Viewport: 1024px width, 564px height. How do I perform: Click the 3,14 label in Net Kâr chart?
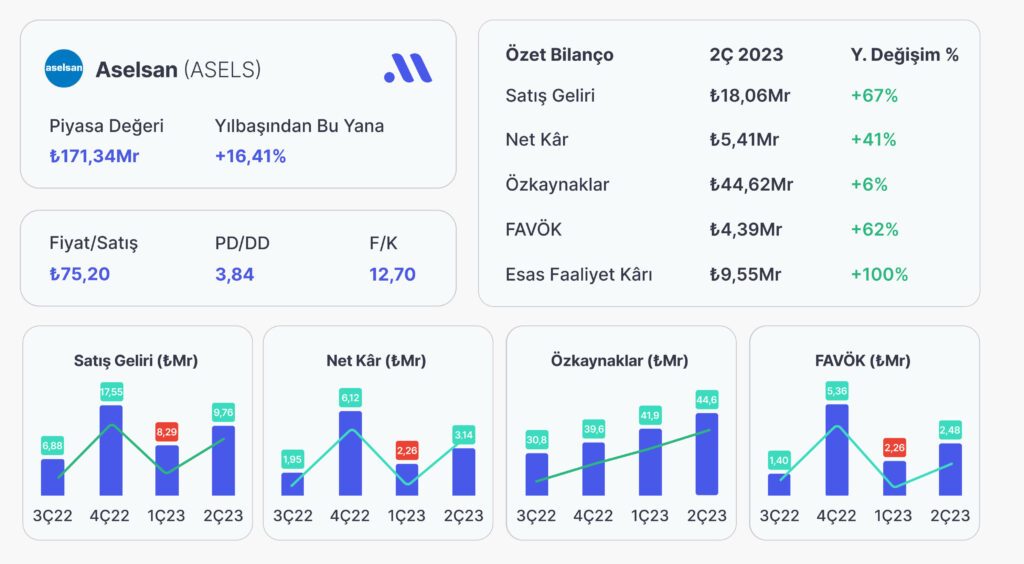click(x=464, y=435)
